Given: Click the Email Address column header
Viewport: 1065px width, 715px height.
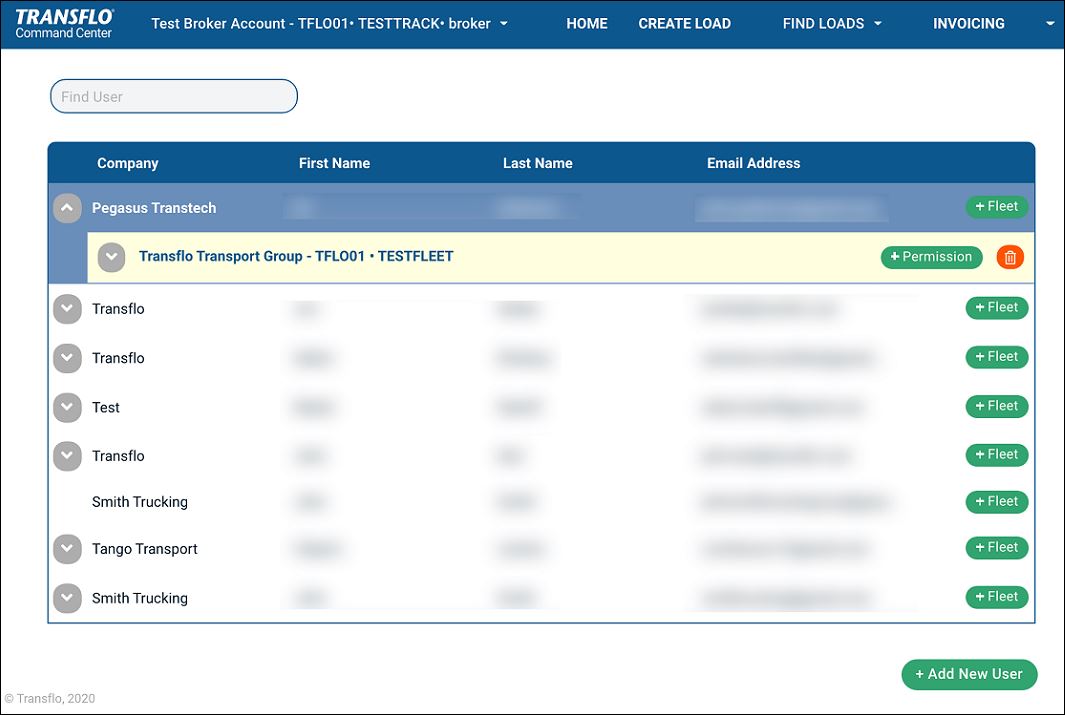Looking at the screenshot, I should (753, 163).
